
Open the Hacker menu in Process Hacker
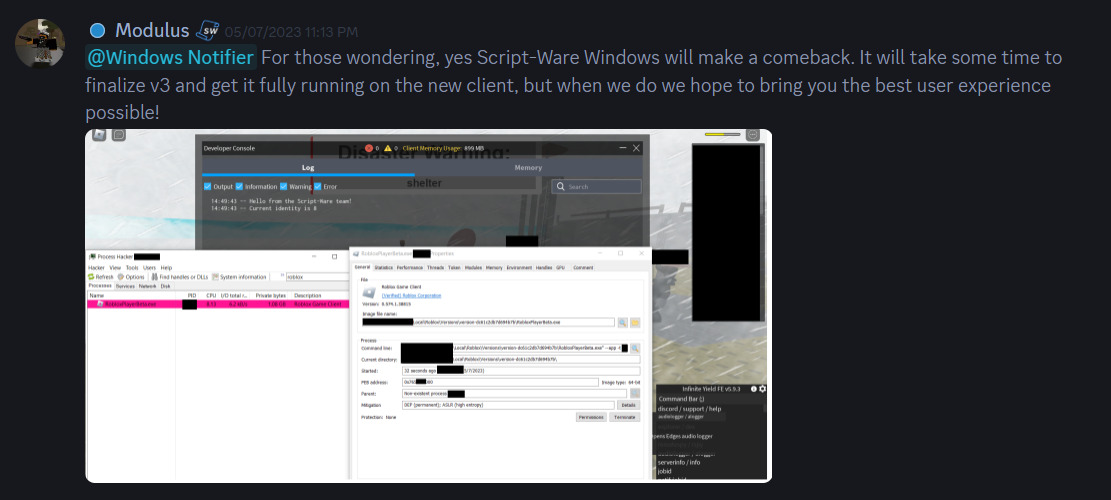(x=96, y=268)
